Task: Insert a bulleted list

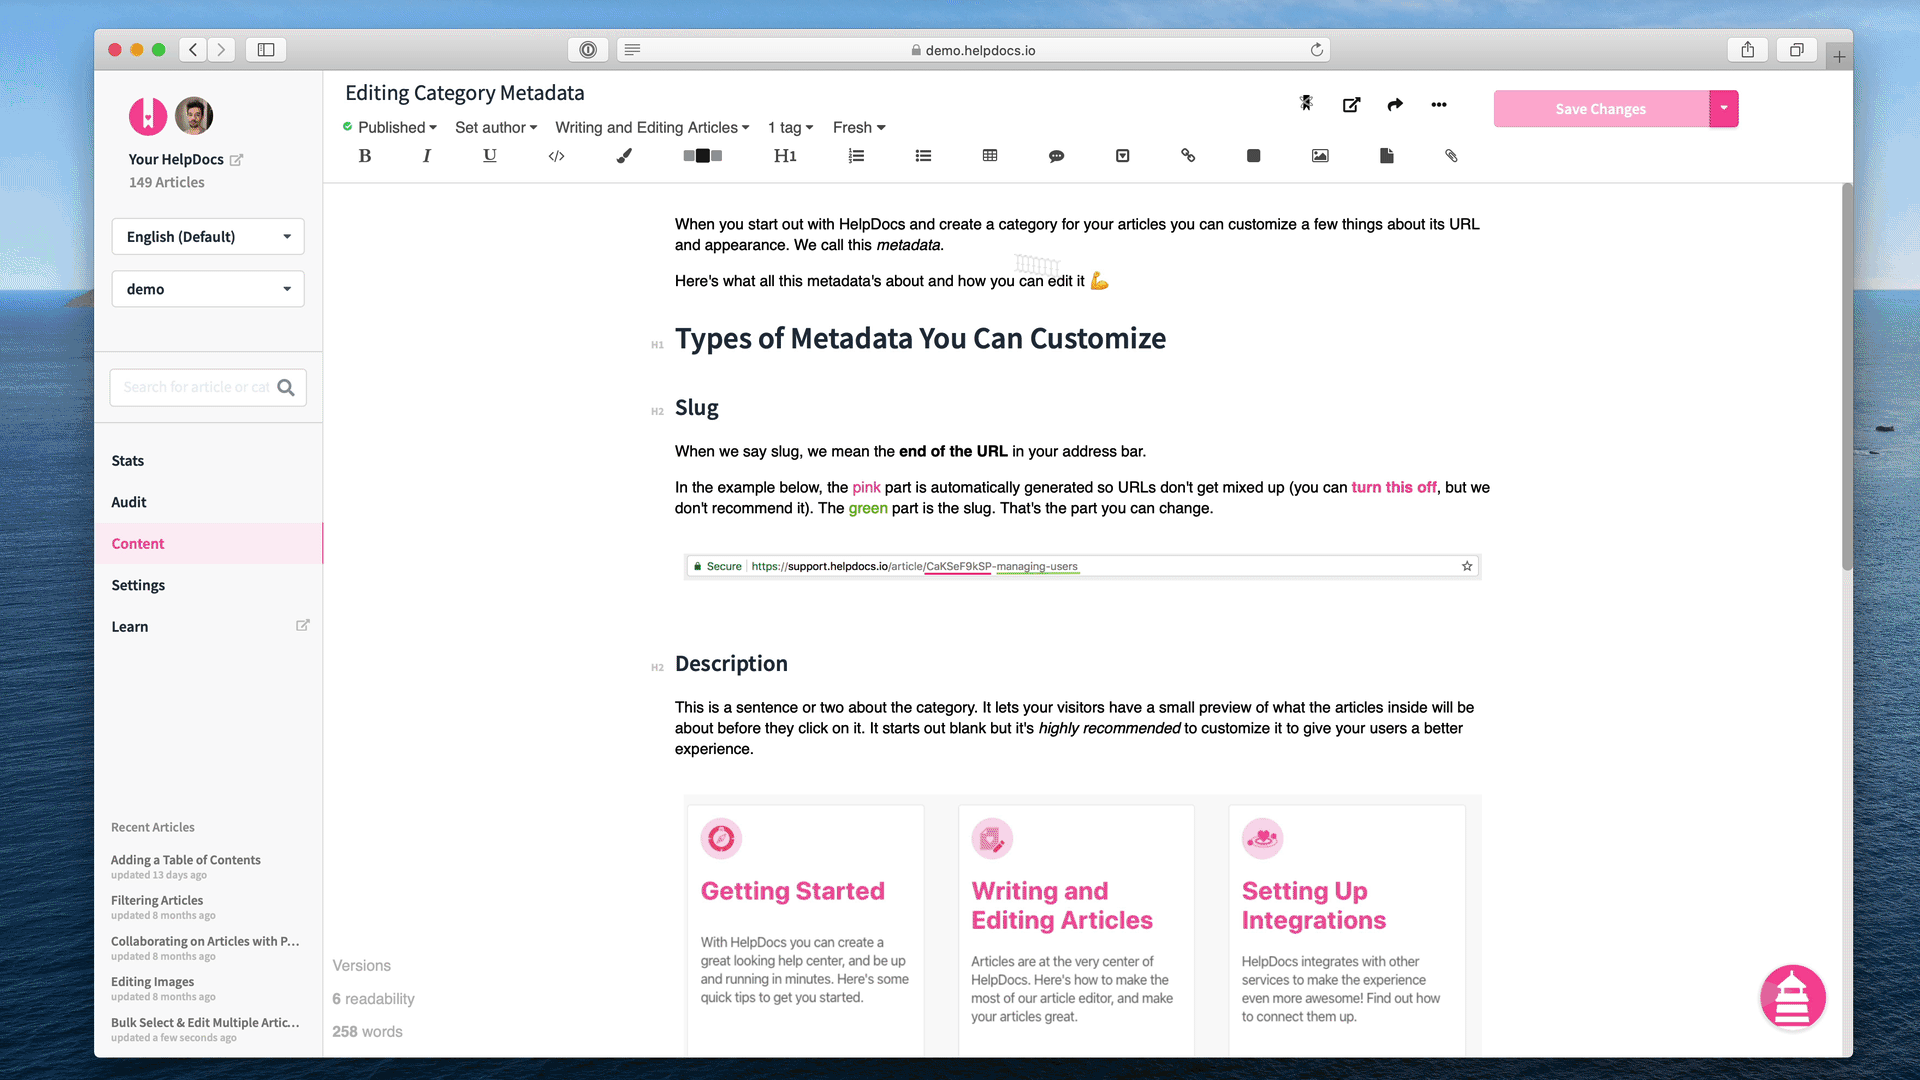Action: [x=923, y=155]
